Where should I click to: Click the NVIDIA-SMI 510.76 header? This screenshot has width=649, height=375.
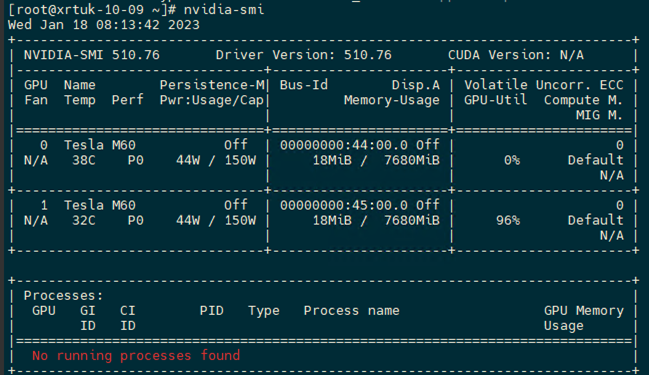[91, 55]
